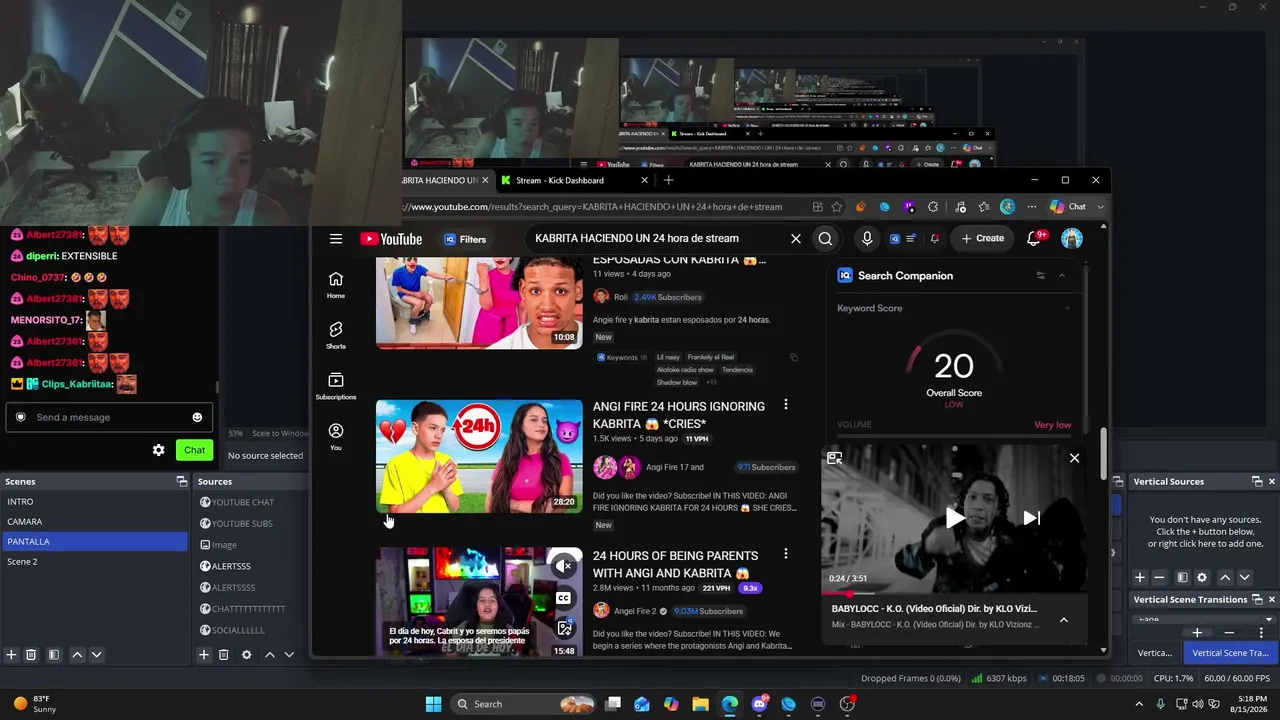This screenshot has width=1280, height=720.
Task: Search by voice with the microphone icon
Action: point(867,239)
